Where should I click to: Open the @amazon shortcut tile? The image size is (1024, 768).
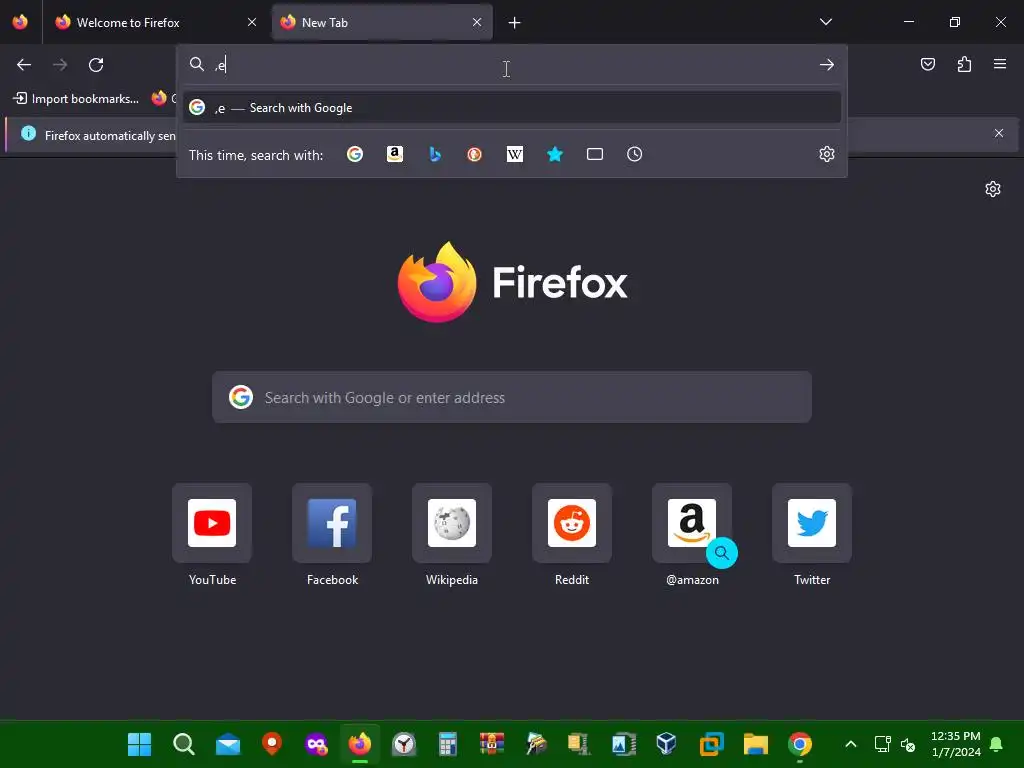[x=692, y=523]
